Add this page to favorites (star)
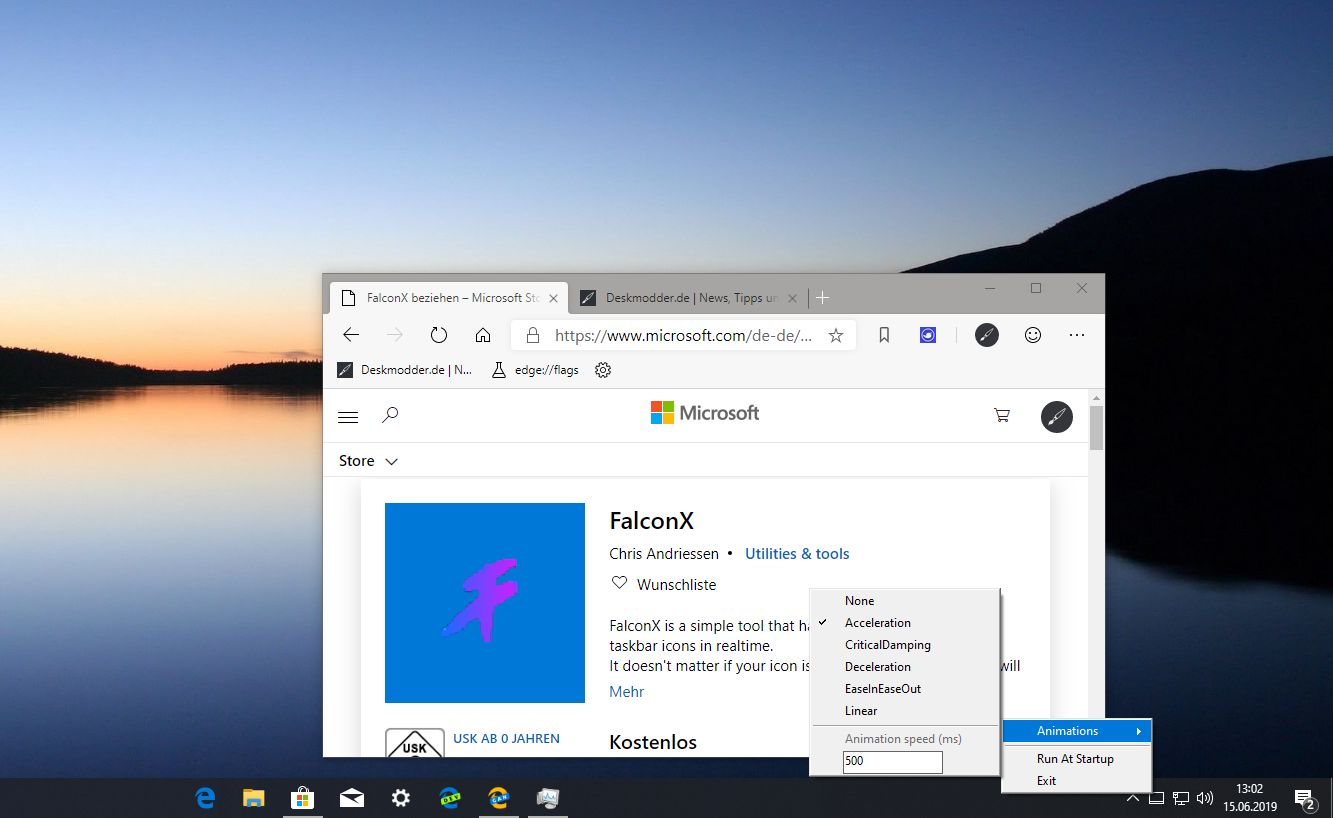The width and height of the screenshot is (1333, 818). tap(836, 335)
